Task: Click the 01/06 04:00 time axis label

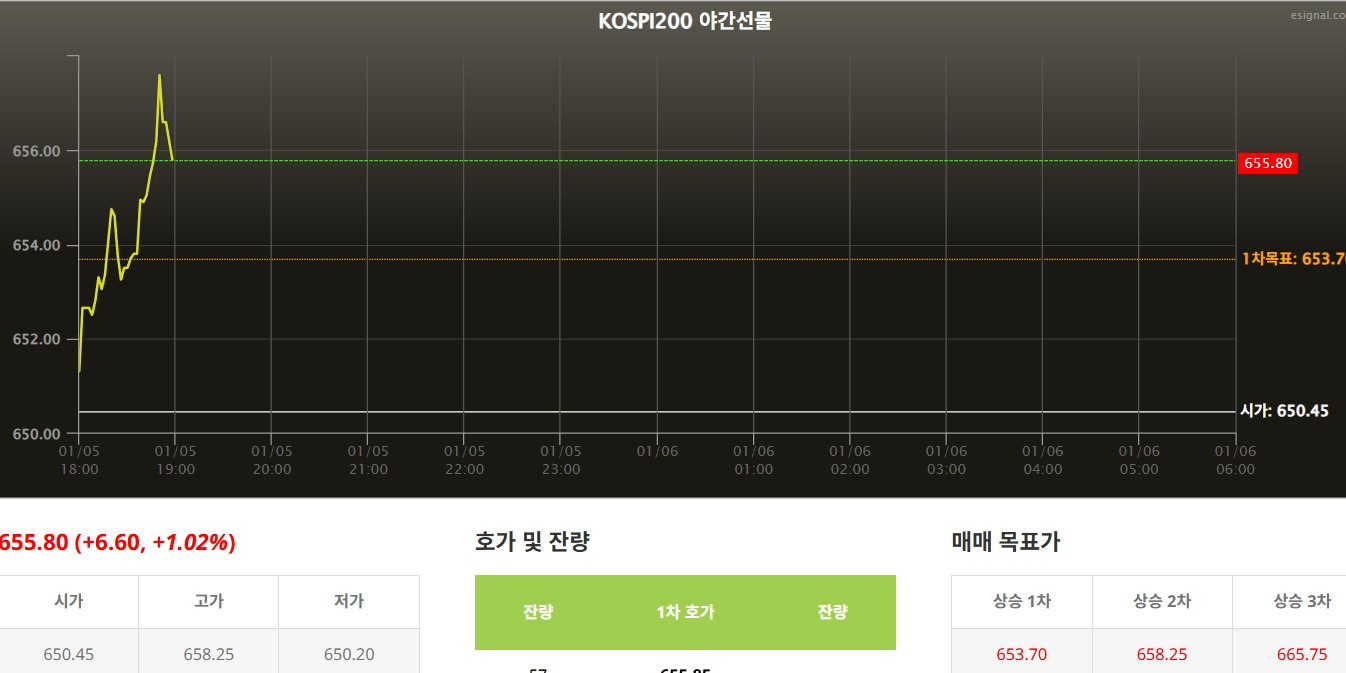Action: pyautogui.click(x=1042, y=460)
